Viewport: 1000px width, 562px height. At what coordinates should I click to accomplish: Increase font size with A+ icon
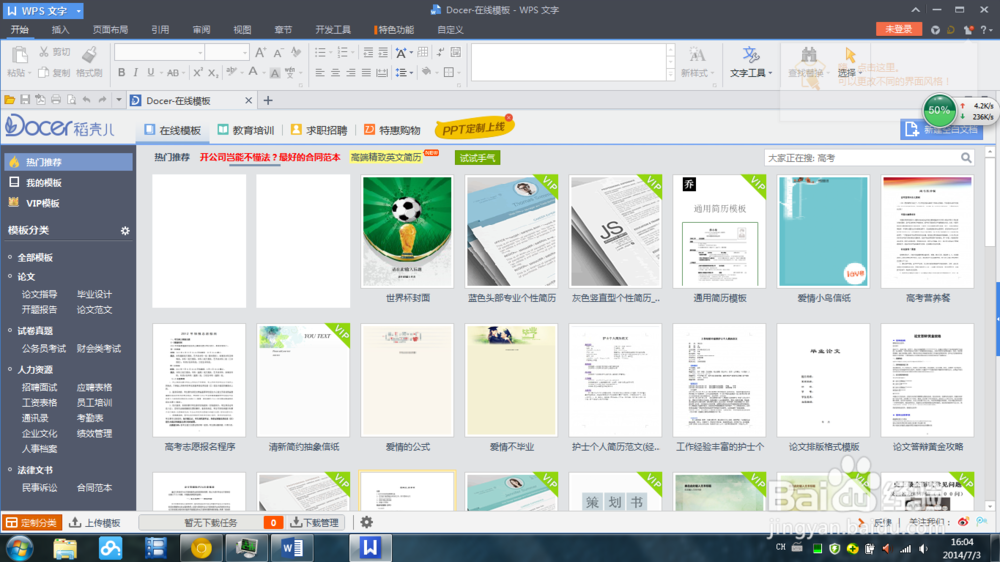pyautogui.click(x=260, y=53)
